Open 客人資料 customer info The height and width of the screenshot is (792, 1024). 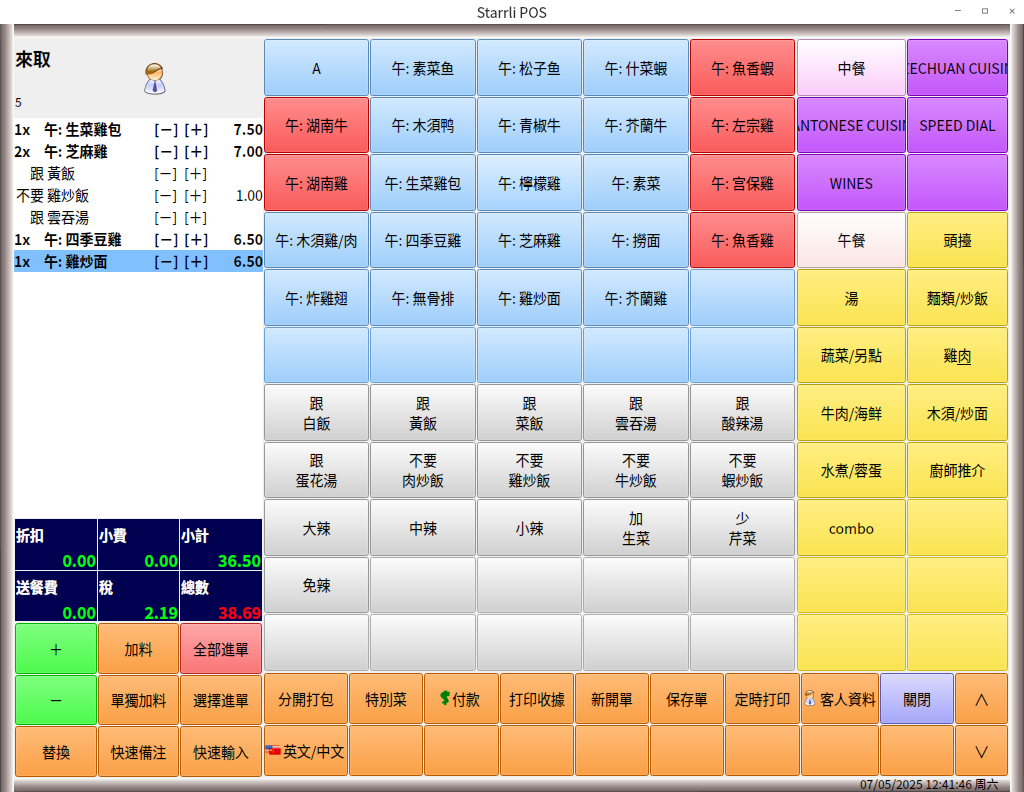[x=839, y=699]
